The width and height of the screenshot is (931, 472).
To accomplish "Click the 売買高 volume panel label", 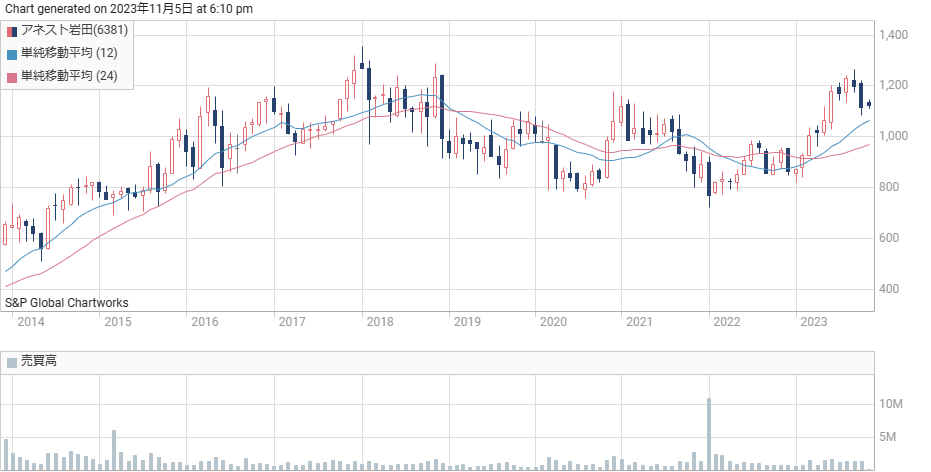I will point(39,361).
